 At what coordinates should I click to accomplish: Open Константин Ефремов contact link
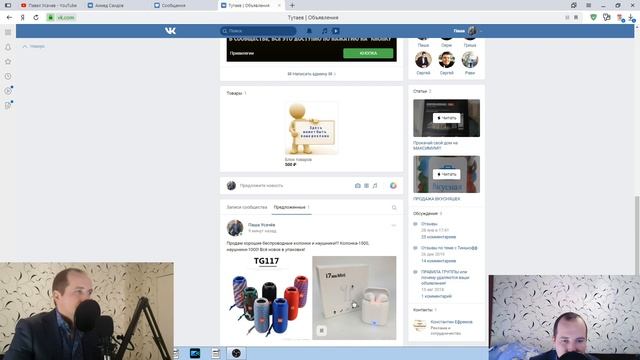tap(451, 322)
